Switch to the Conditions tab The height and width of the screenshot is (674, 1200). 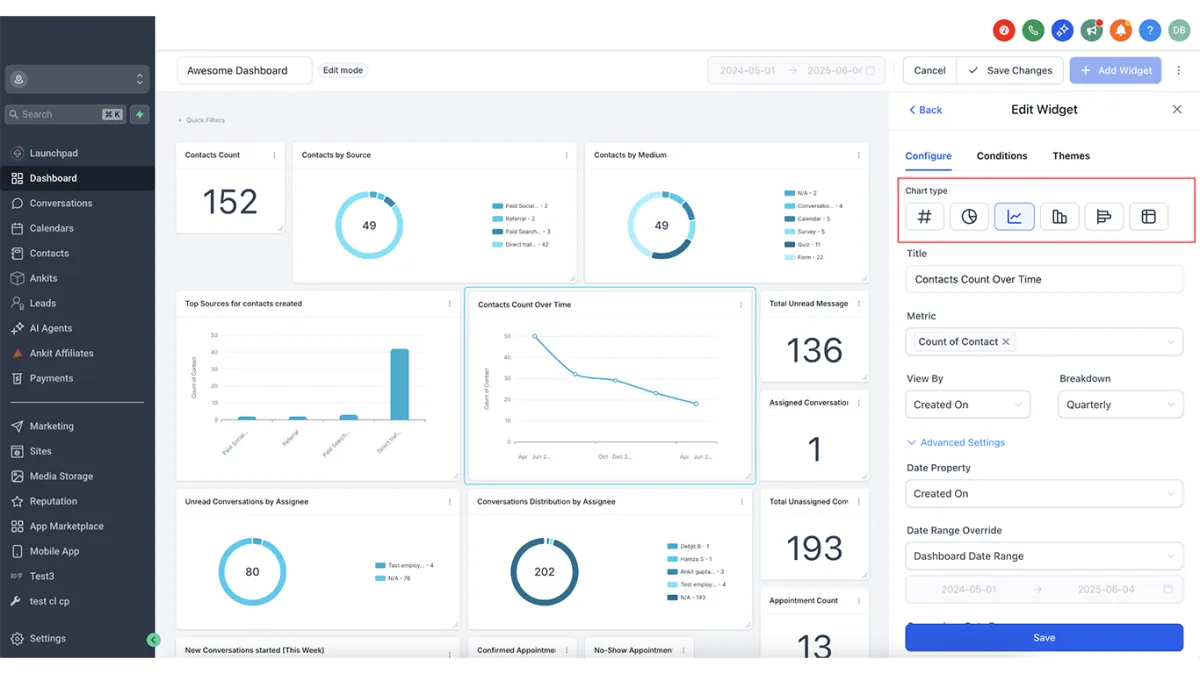point(1002,156)
